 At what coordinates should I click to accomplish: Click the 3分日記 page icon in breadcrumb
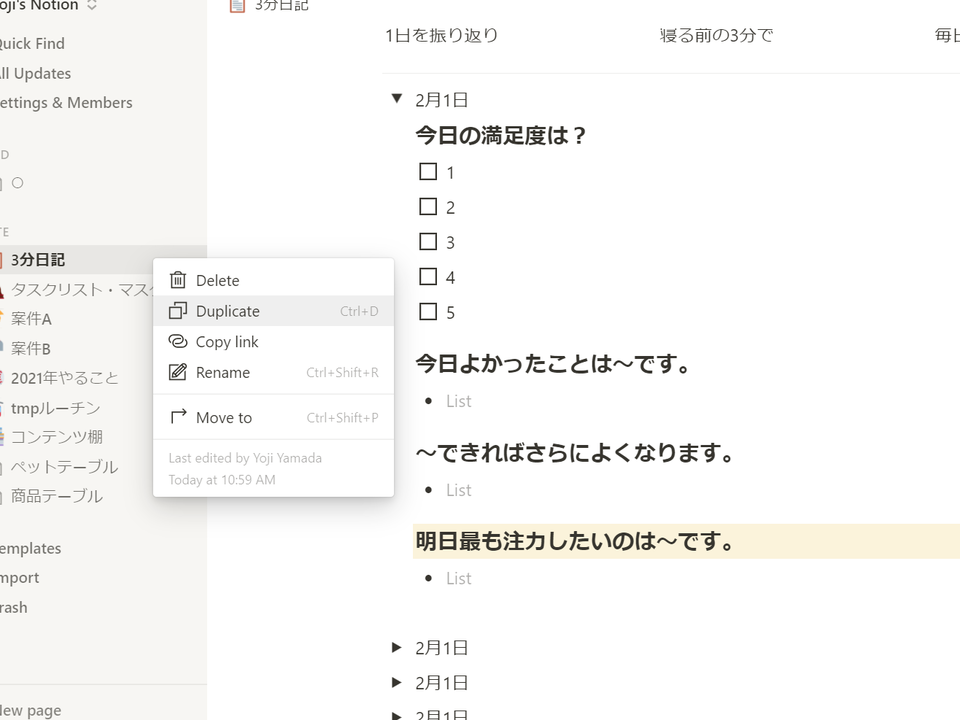point(237,6)
